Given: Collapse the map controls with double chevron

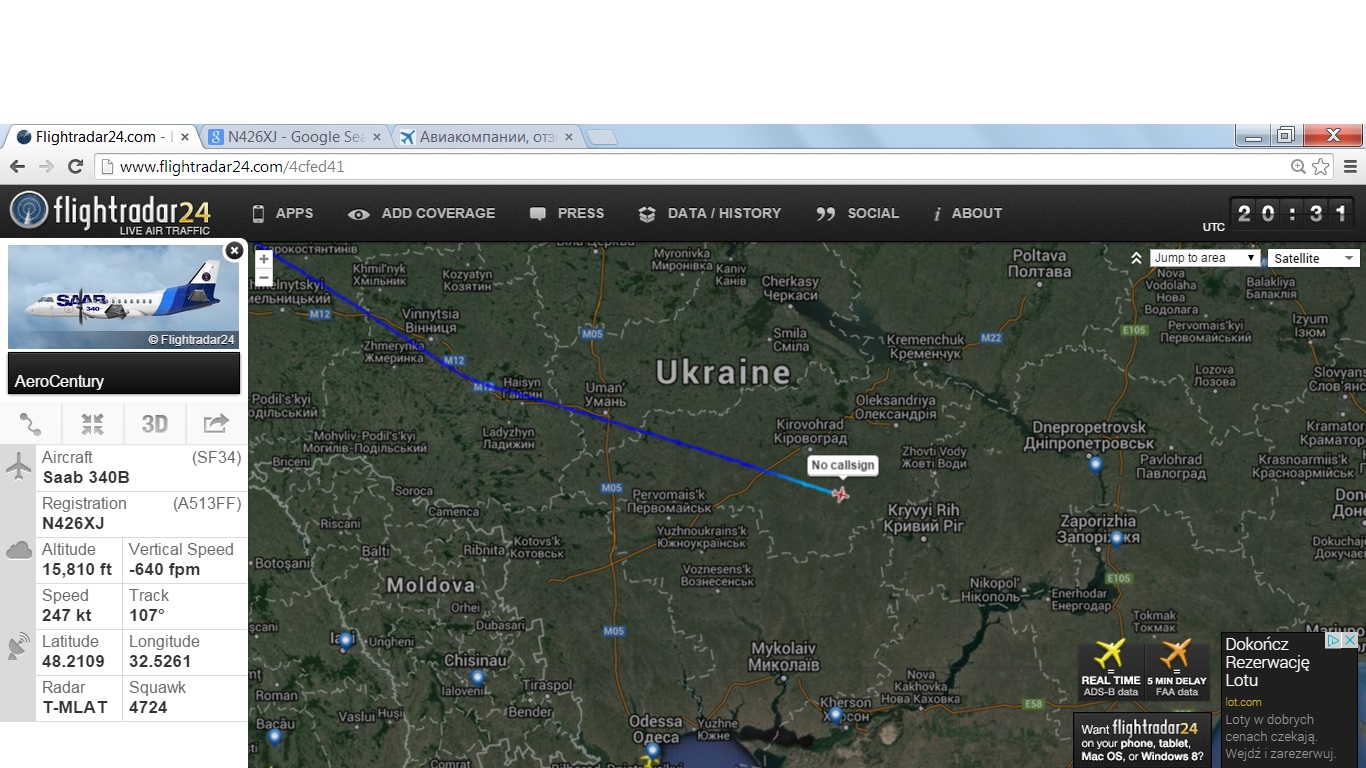Looking at the screenshot, I should click(1137, 258).
